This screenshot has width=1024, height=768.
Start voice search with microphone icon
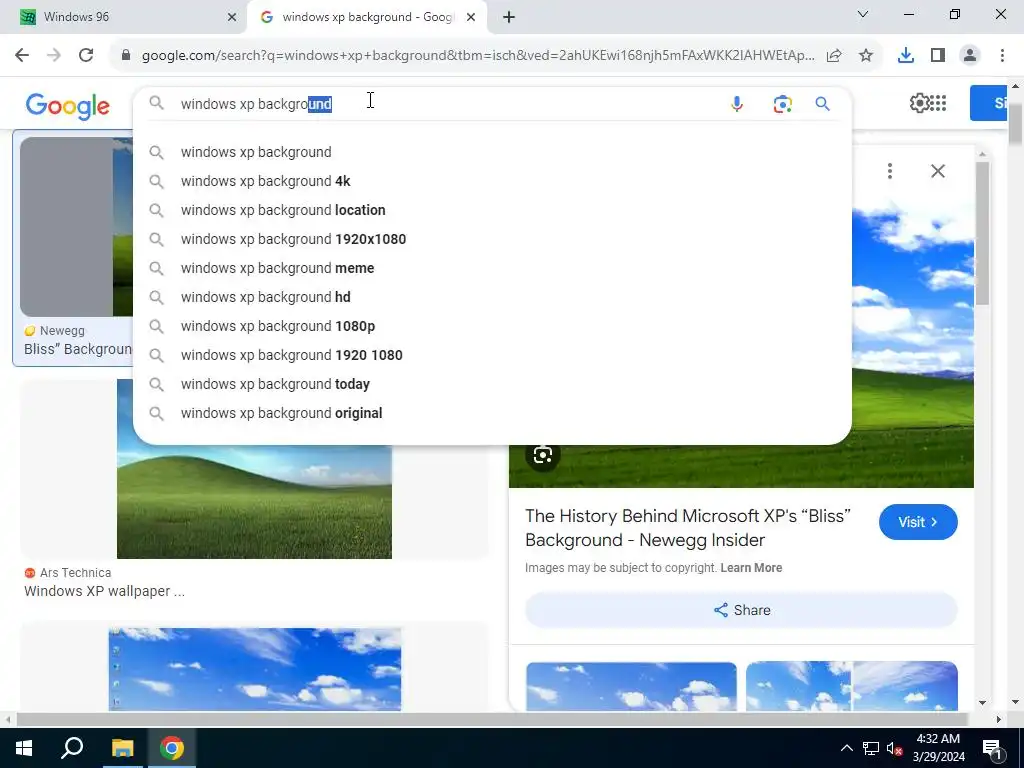(737, 104)
